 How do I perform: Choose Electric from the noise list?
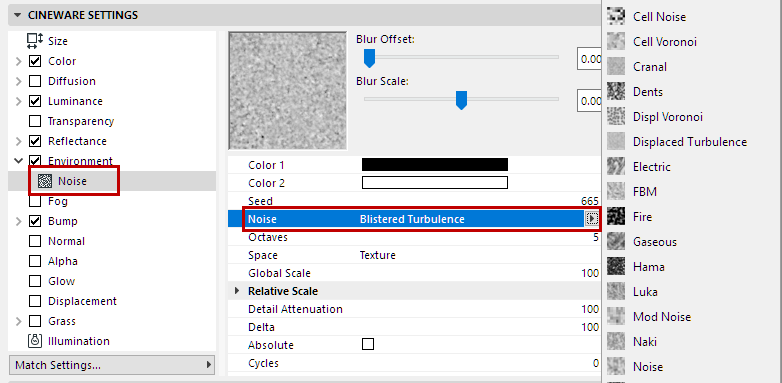click(651, 167)
